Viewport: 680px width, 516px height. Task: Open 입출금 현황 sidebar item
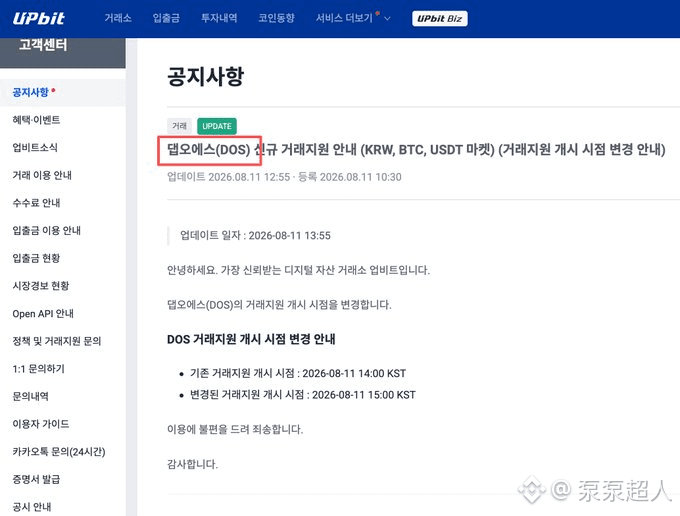click(x=36, y=258)
